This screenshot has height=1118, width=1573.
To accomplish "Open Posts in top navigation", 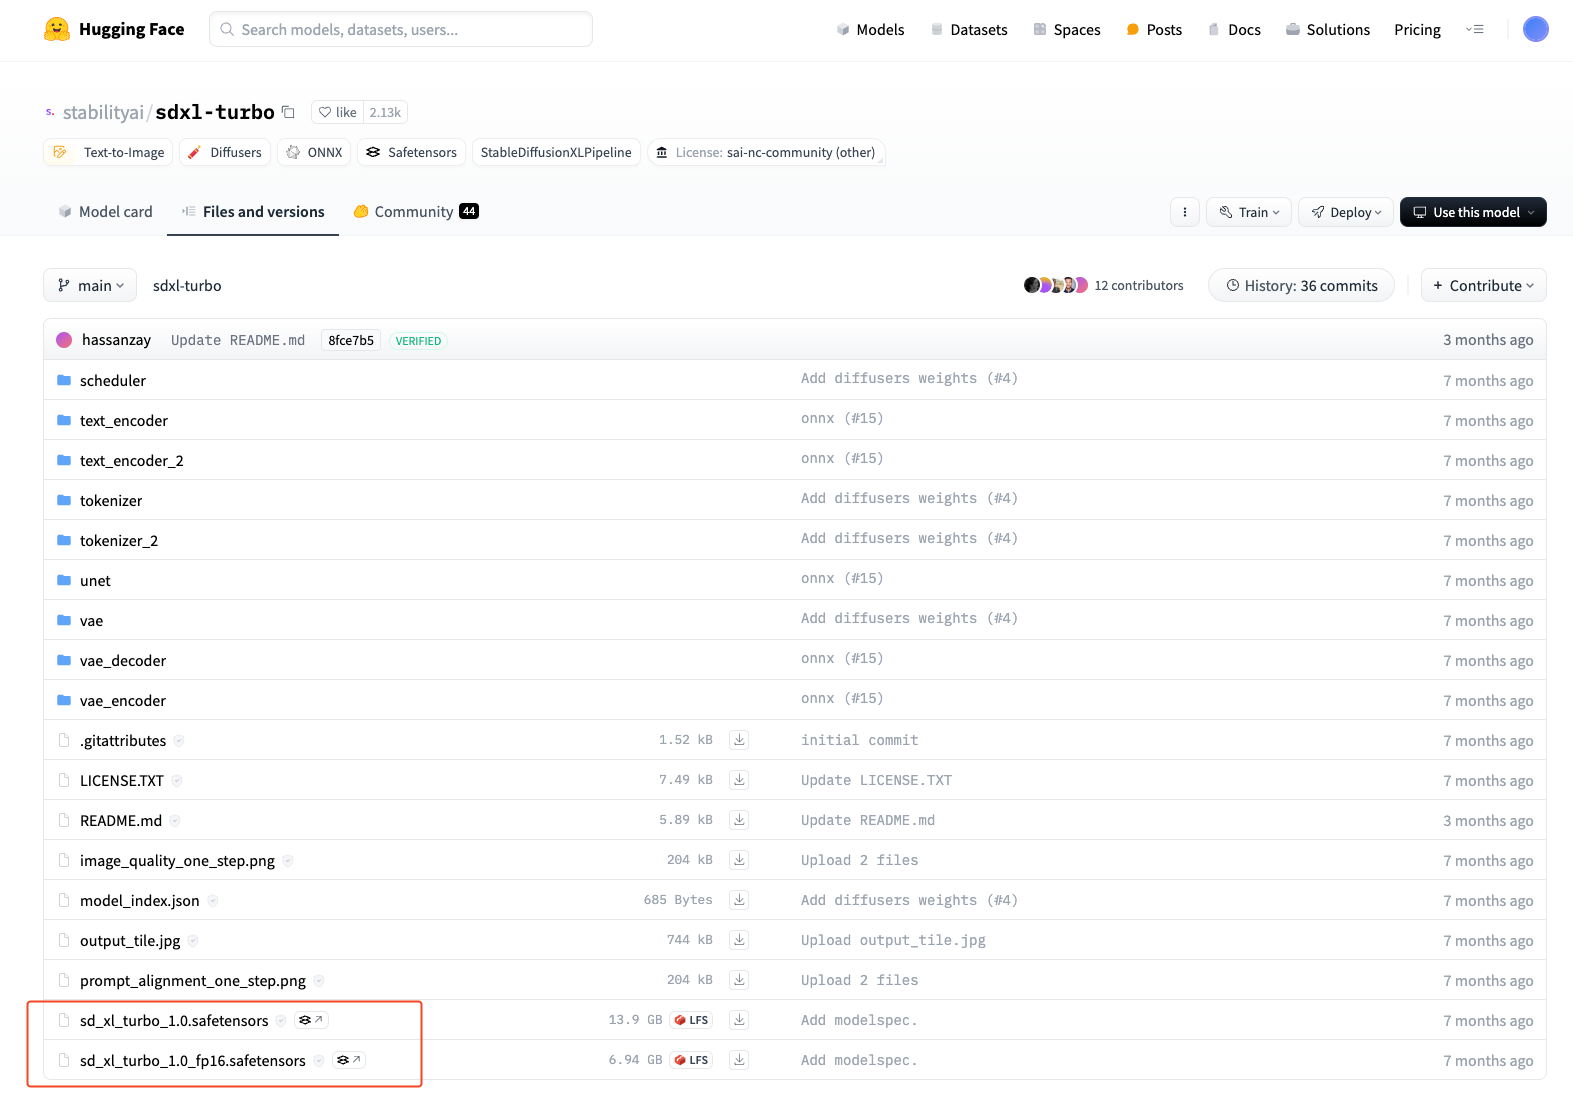I will 1154,30.
